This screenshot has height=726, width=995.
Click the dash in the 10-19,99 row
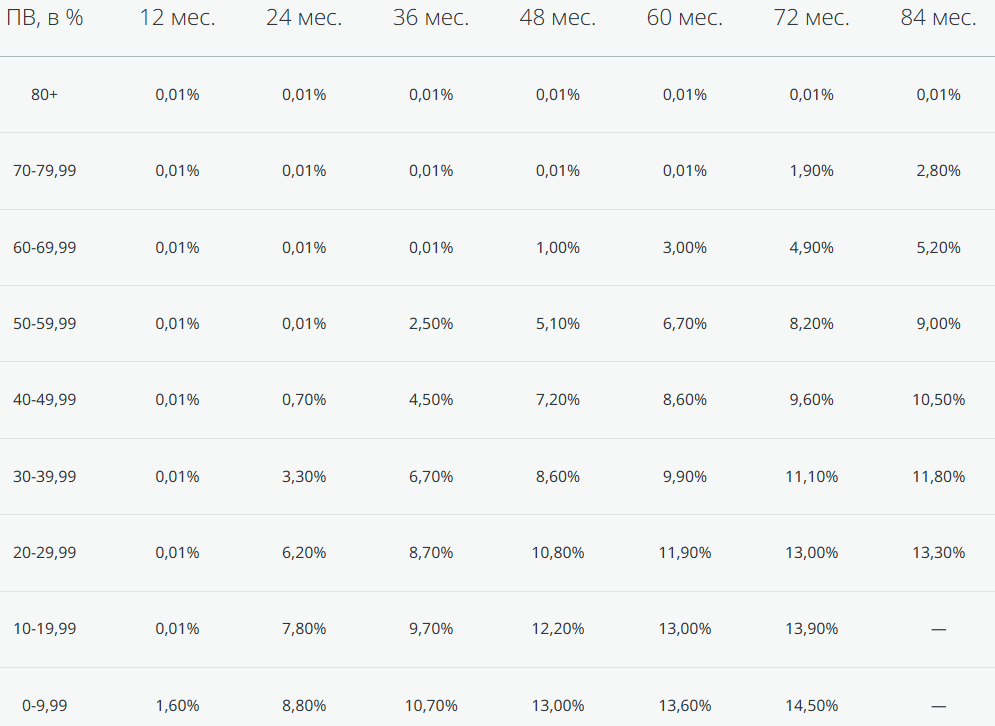[938, 630]
